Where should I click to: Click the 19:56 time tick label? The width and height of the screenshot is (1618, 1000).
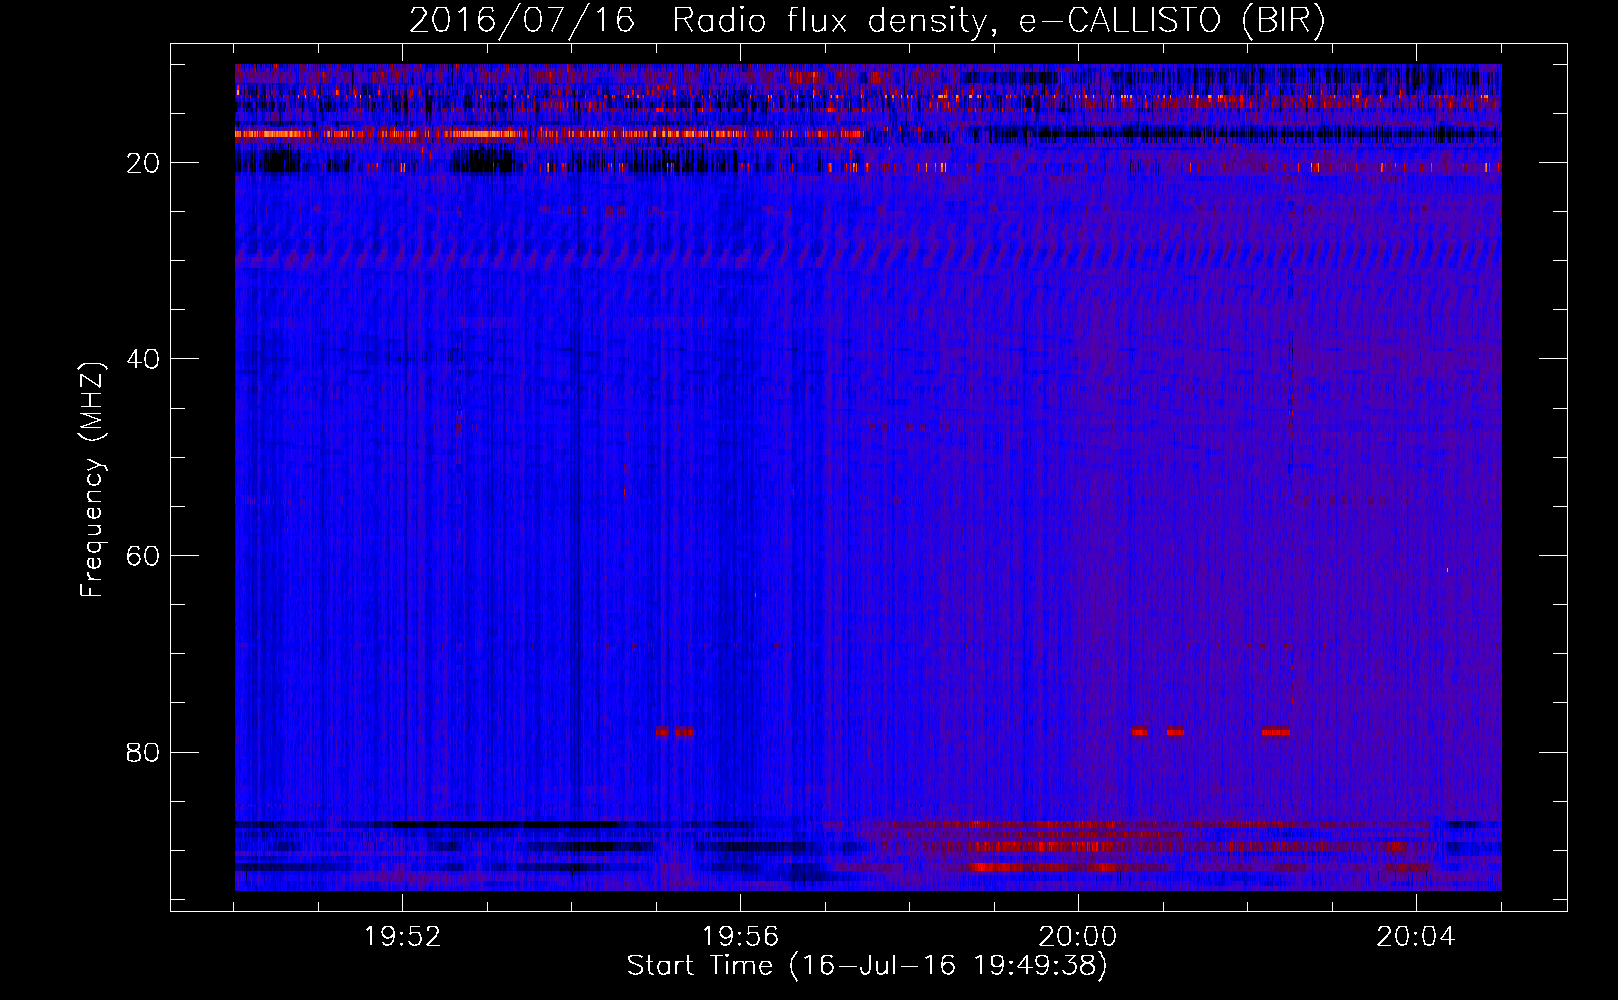pos(740,937)
